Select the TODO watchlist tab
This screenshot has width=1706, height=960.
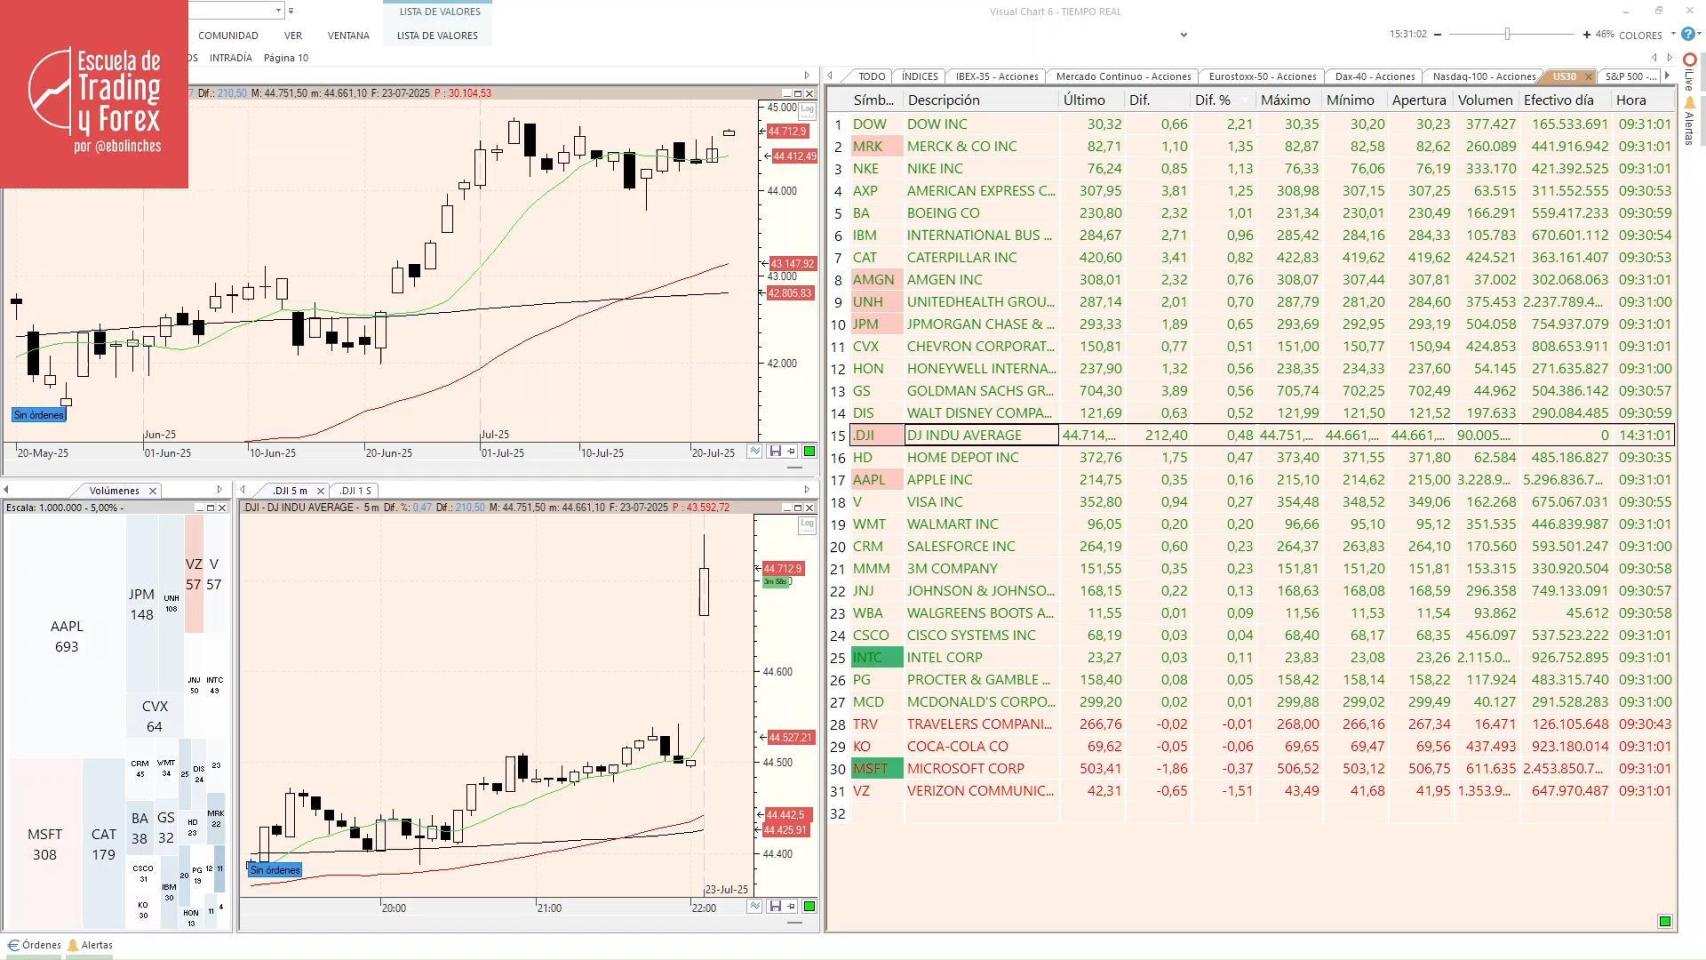coord(871,77)
